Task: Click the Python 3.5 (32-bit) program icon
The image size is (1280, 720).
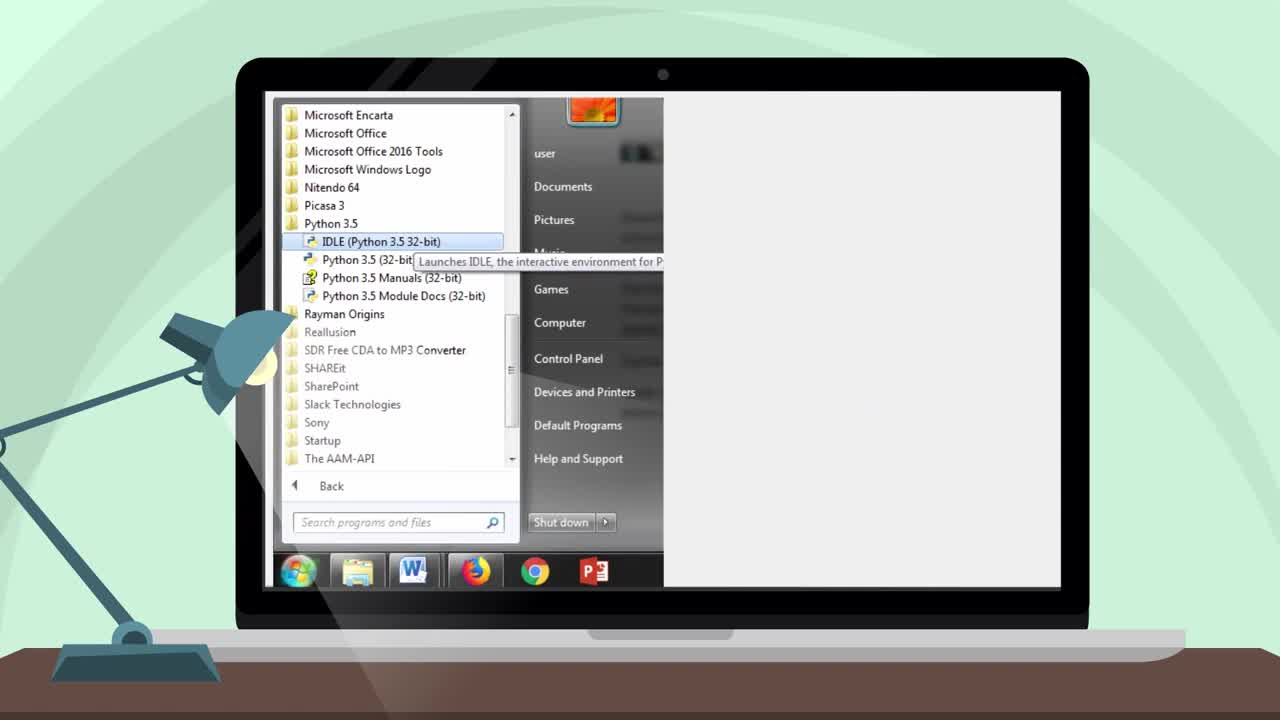Action: [x=311, y=260]
